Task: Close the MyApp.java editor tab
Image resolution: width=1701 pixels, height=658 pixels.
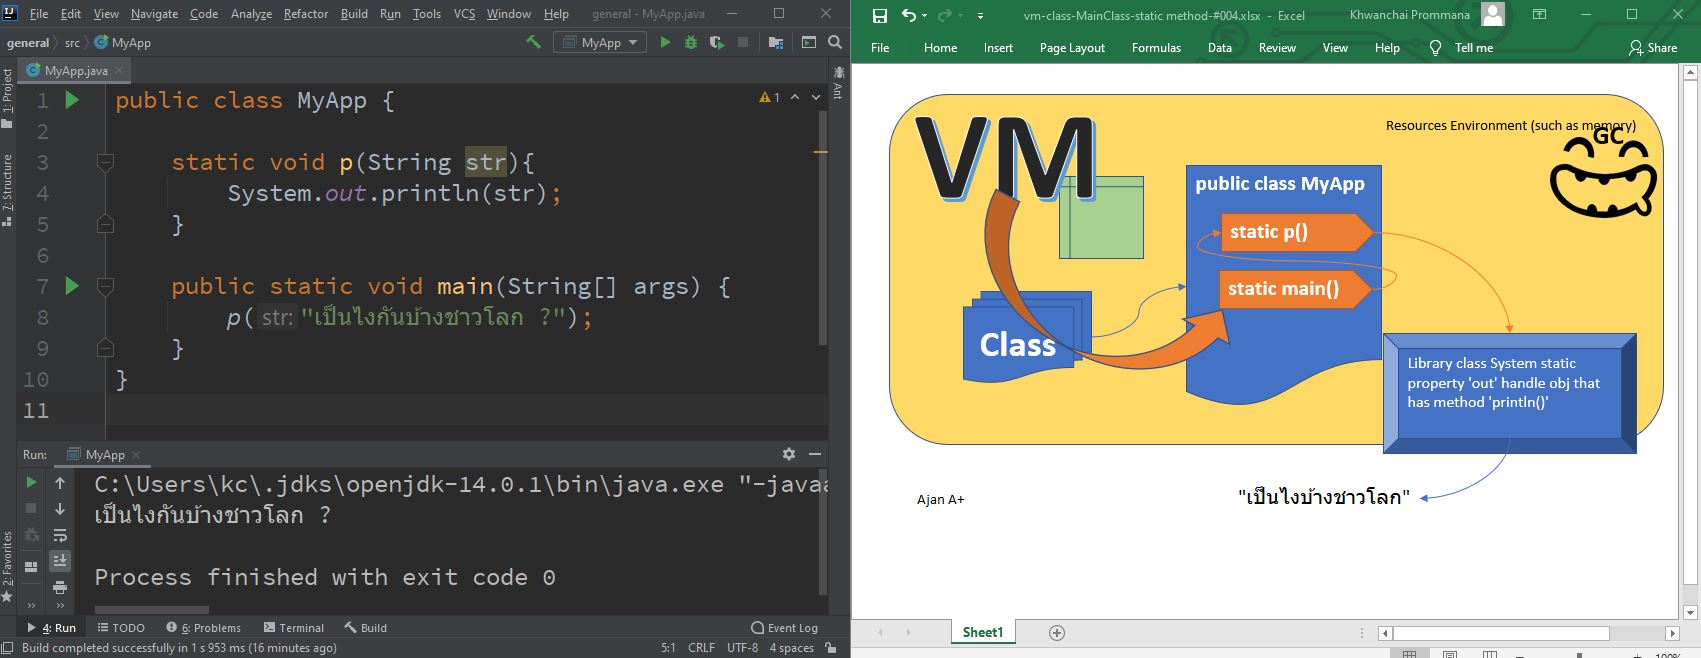Action: (119, 70)
